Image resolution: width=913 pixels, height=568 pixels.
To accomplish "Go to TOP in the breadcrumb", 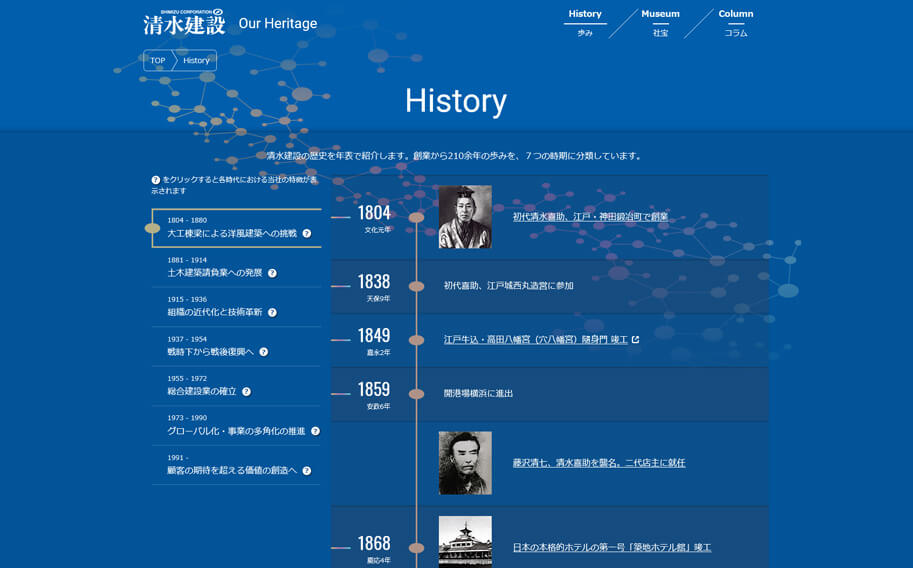I will click(158, 61).
